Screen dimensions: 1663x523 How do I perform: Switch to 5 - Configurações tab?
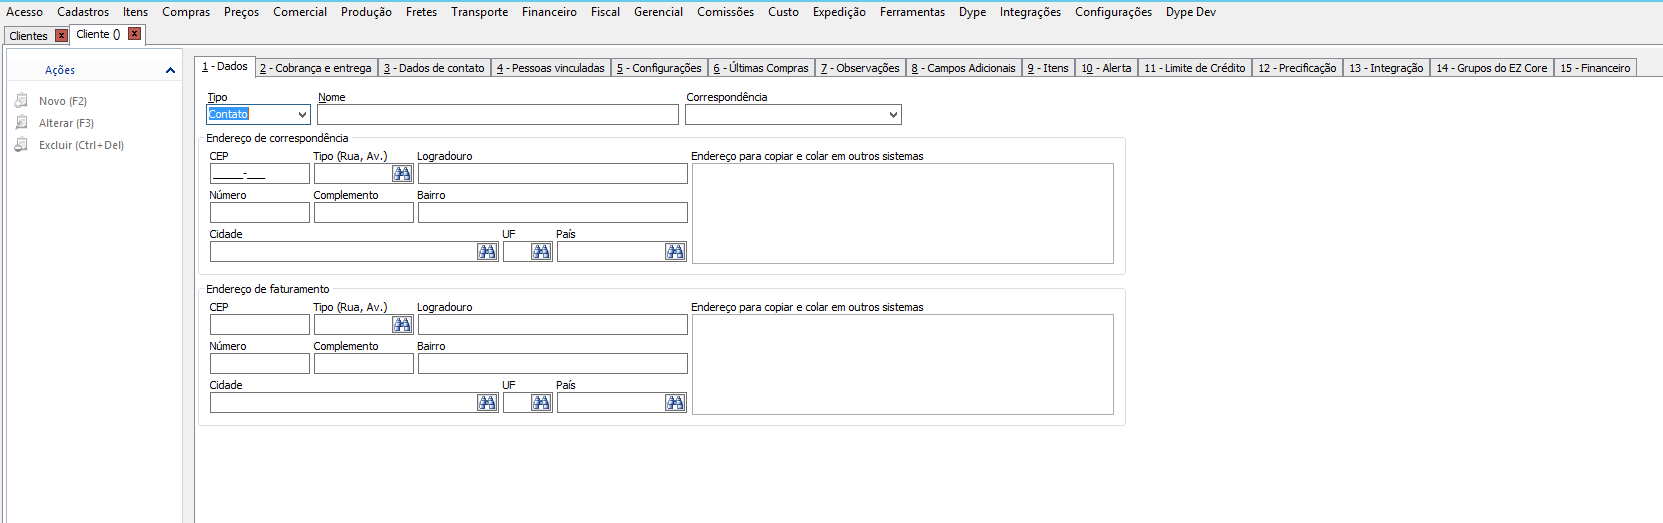[658, 68]
